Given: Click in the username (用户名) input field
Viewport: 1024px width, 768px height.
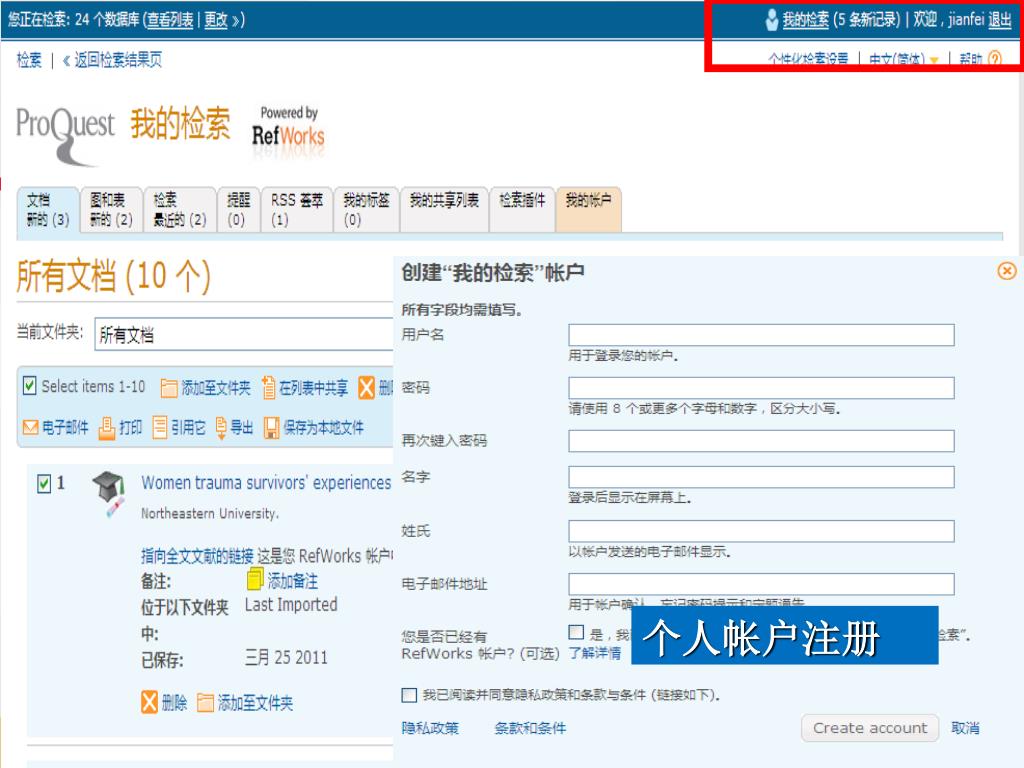Looking at the screenshot, I should tap(761, 335).
